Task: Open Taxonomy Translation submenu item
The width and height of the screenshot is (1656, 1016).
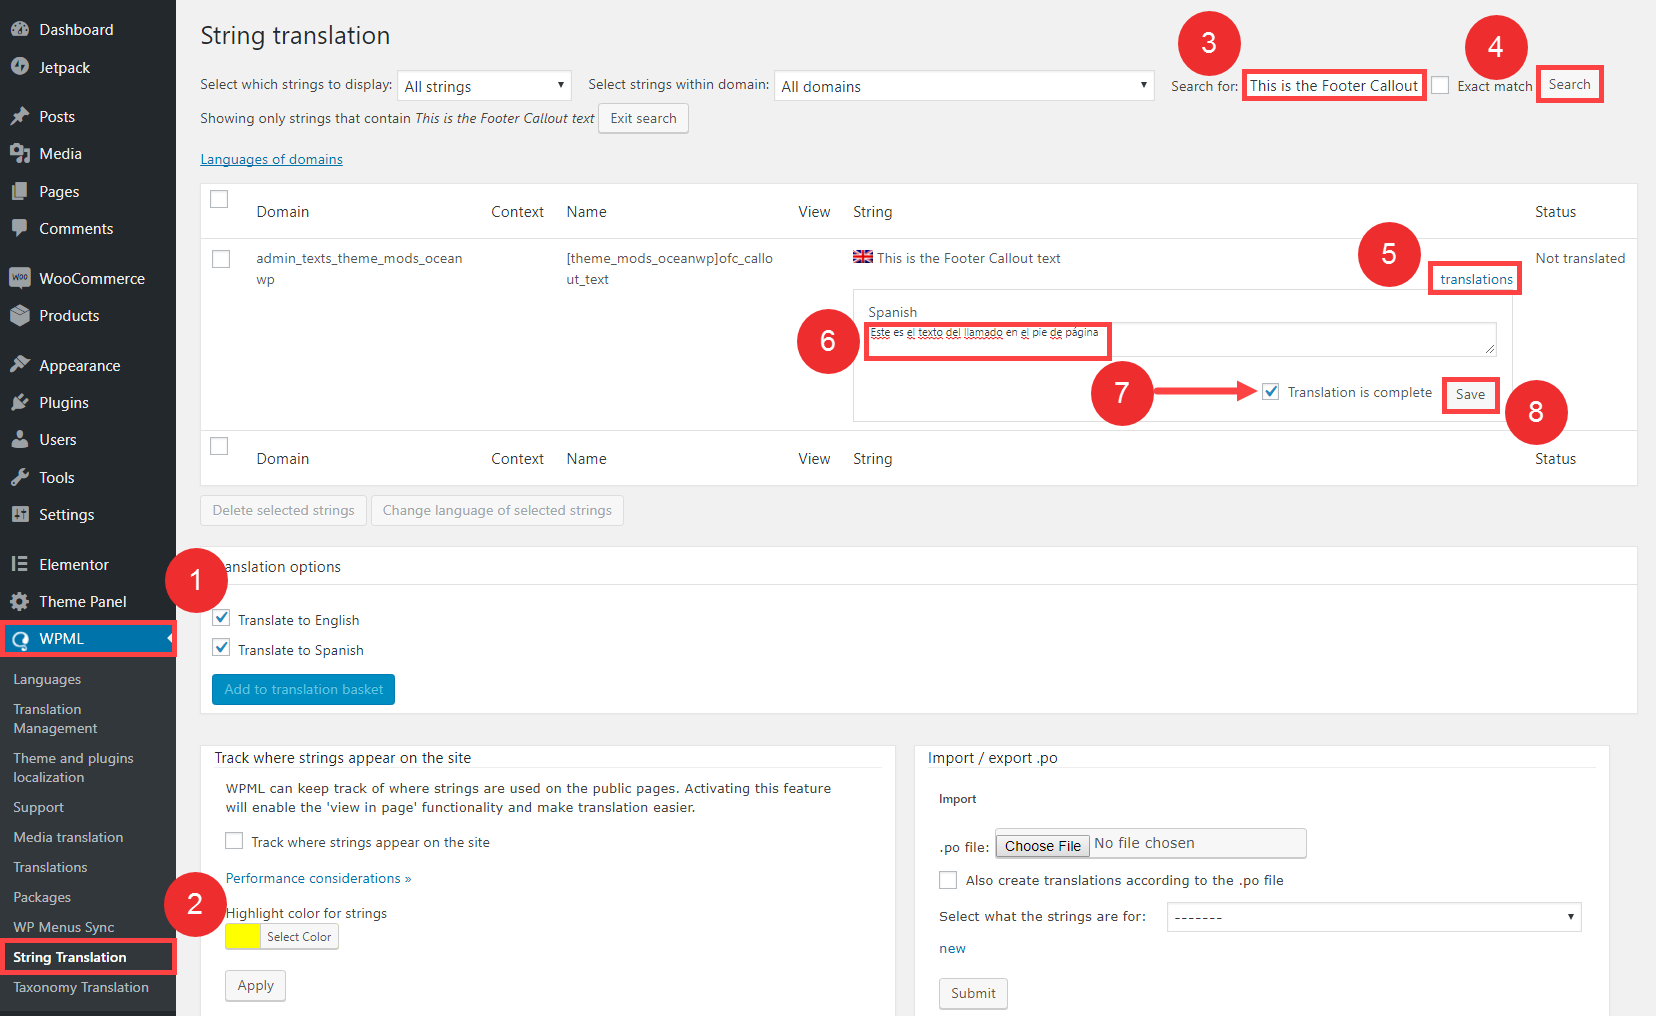Action: click(x=80, y=987)
